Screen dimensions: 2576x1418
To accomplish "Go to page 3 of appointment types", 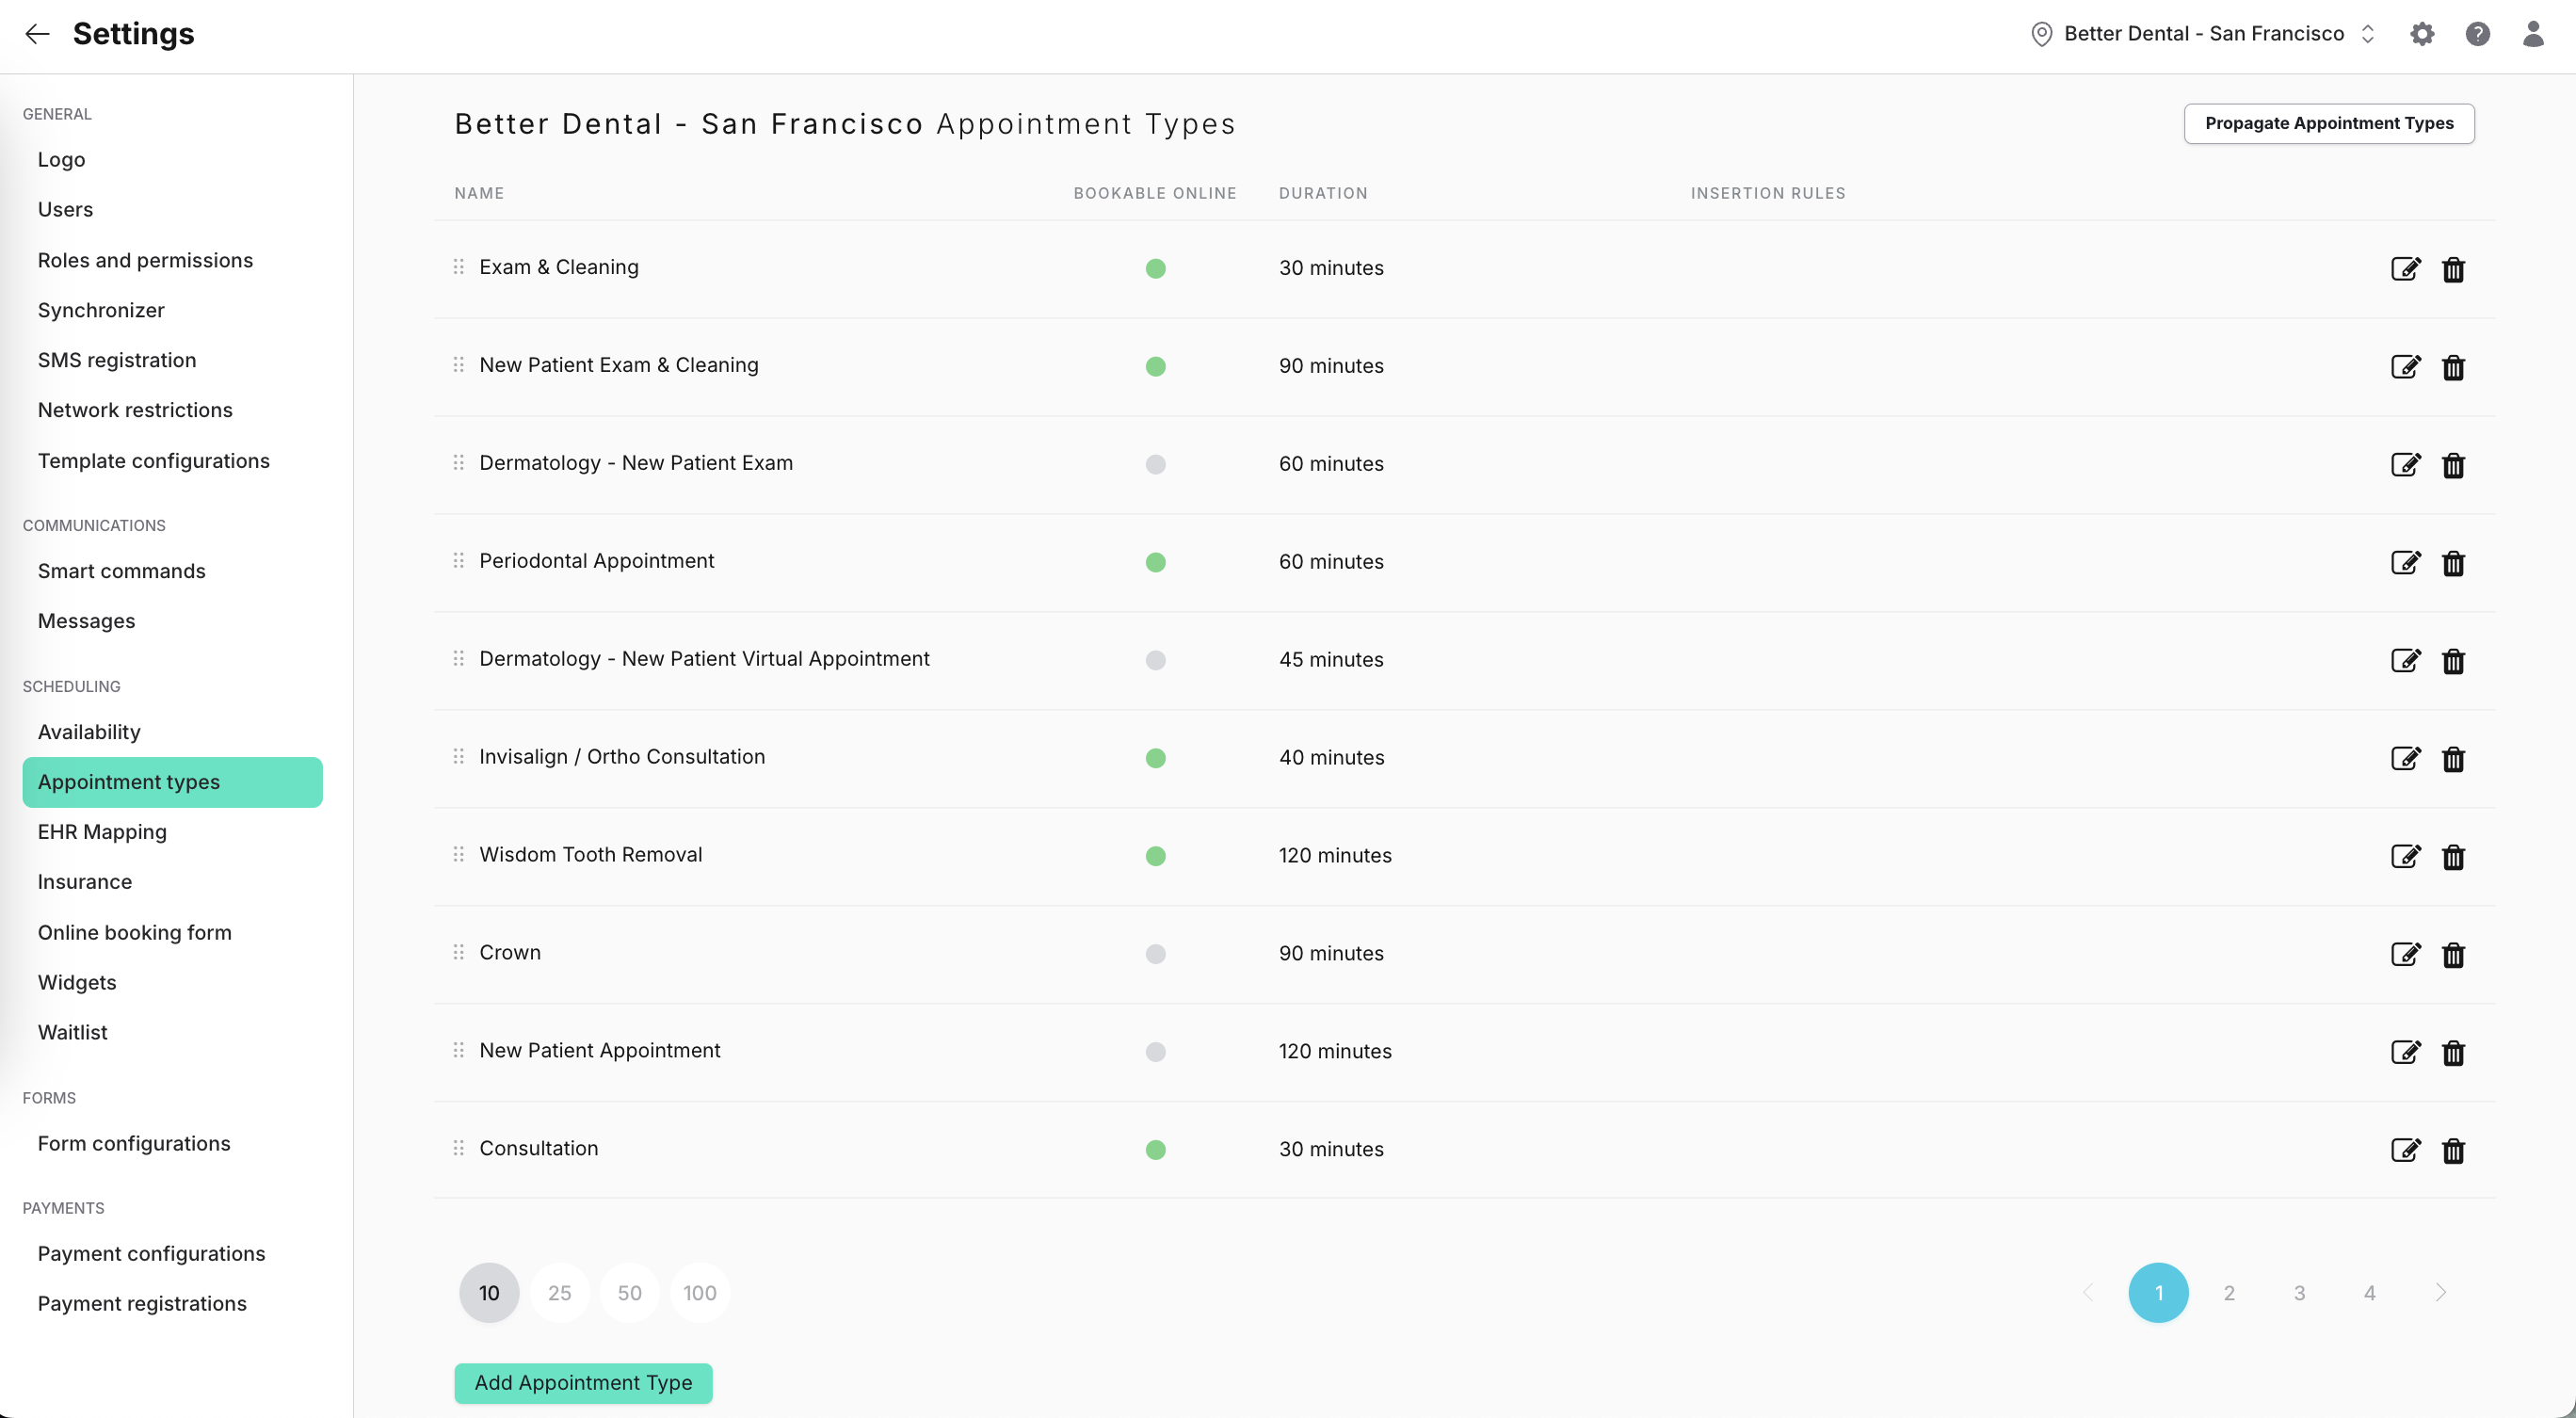I will (2299, 1293).
